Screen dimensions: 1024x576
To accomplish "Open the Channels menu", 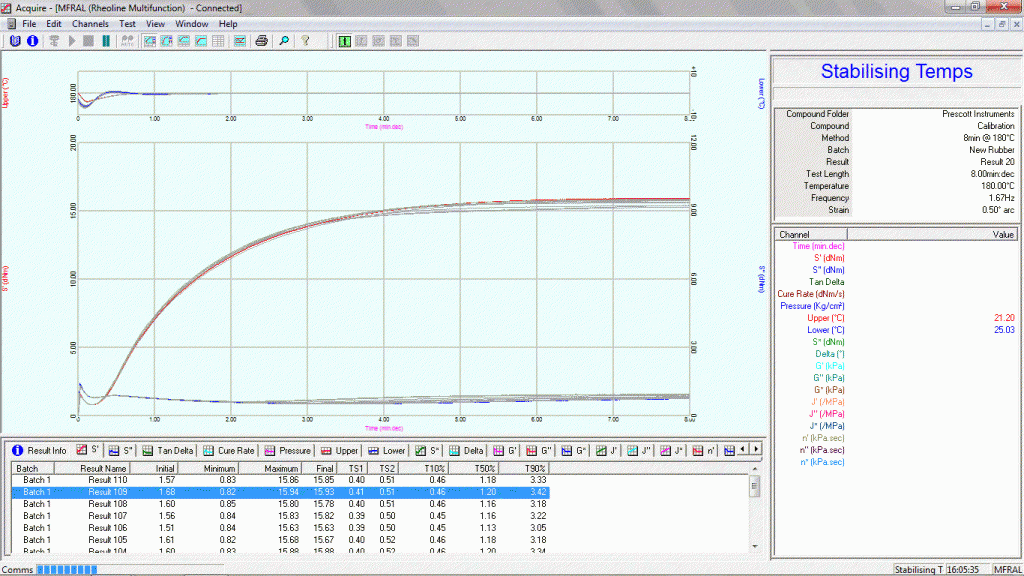I will click(90, 23).
